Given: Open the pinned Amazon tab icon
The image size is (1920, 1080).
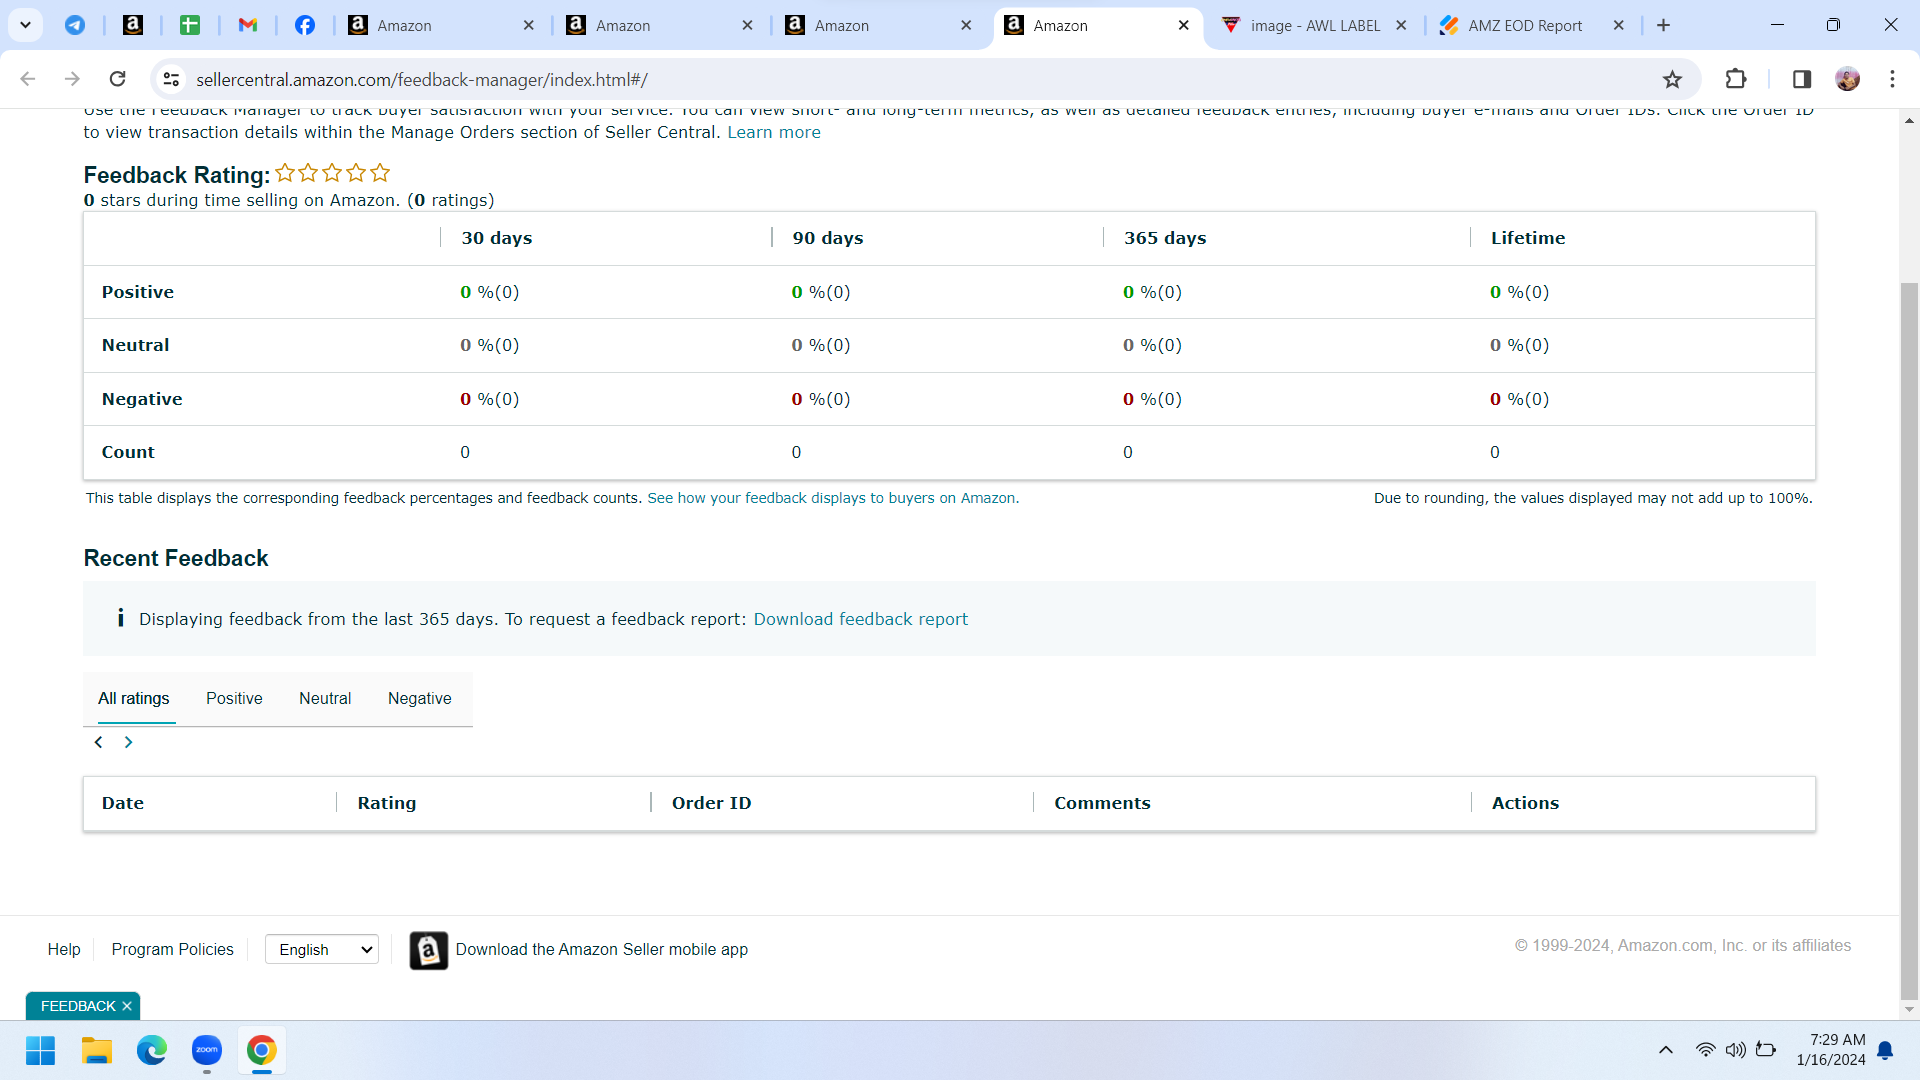Looking at the screenshot, I should [132, 25].
